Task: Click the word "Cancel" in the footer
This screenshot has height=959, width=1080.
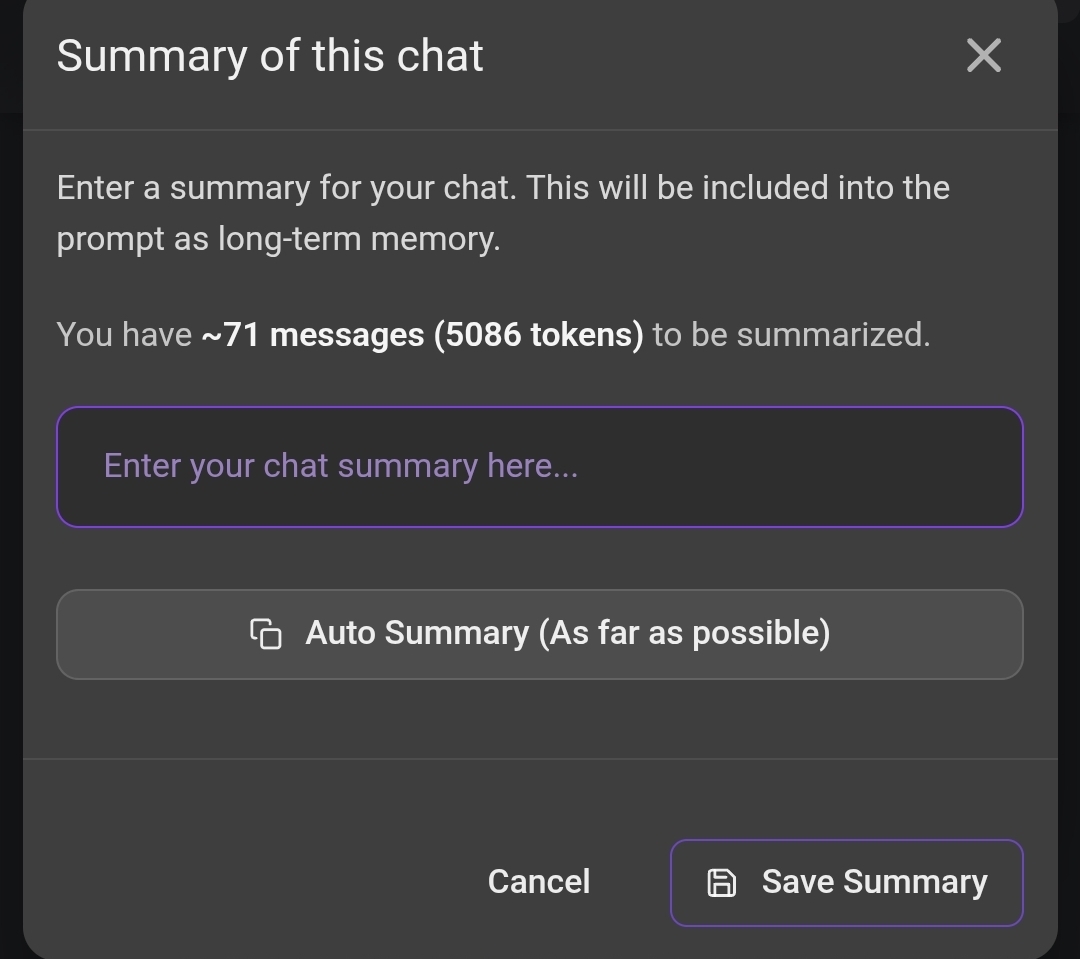Action: (539, 882)
